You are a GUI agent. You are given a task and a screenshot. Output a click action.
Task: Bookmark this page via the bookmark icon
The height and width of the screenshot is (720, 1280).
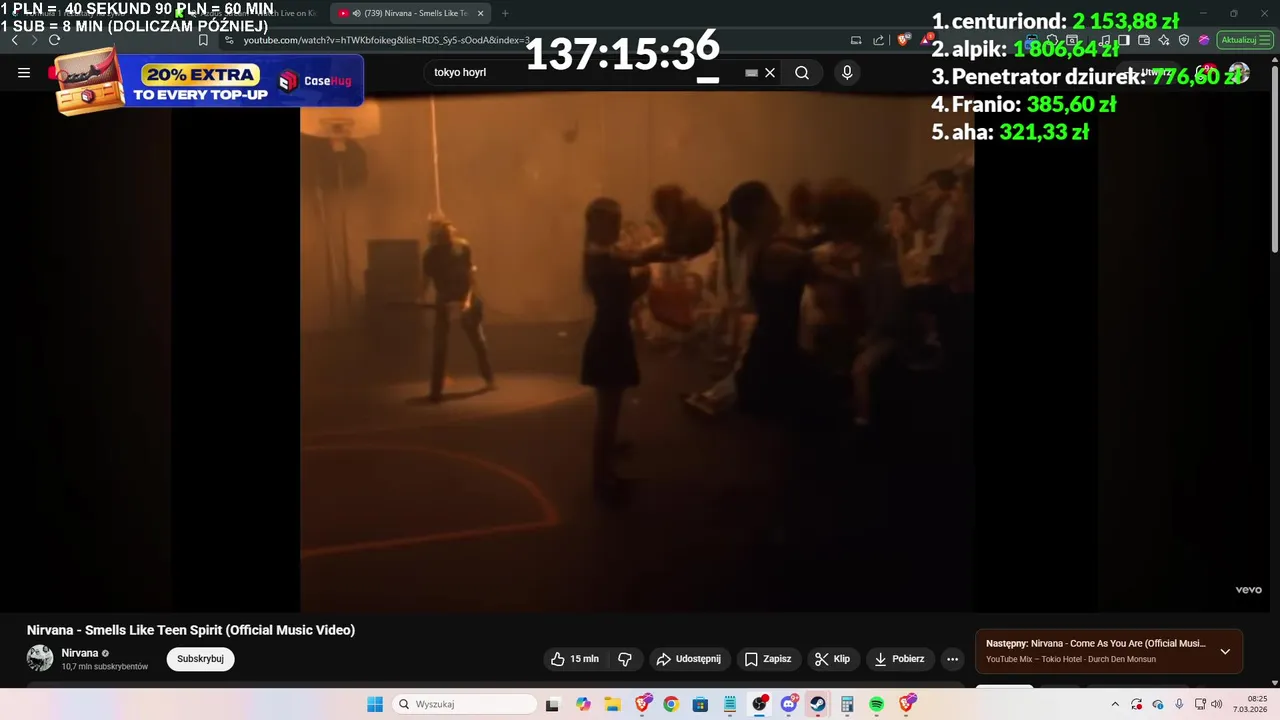(203, 40)
